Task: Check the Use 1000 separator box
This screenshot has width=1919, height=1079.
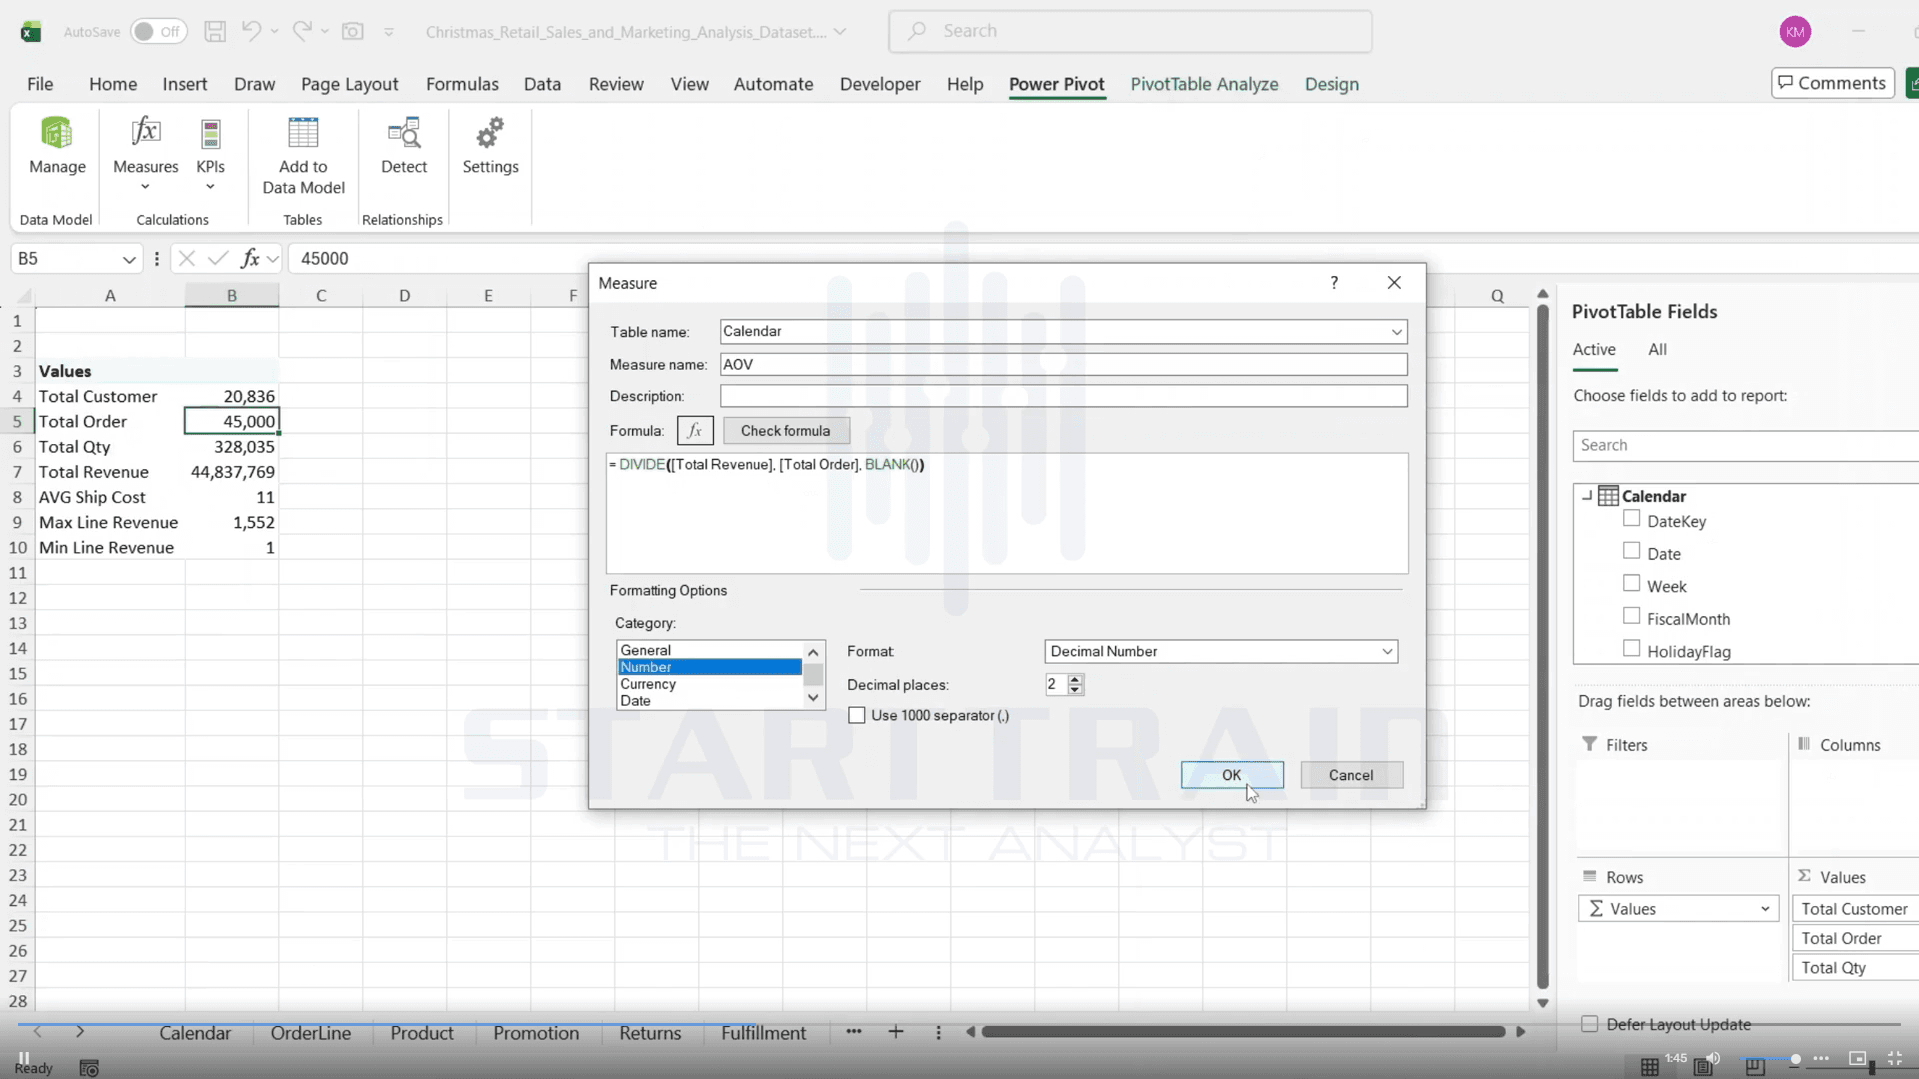Action: click(x=857, y=715)
